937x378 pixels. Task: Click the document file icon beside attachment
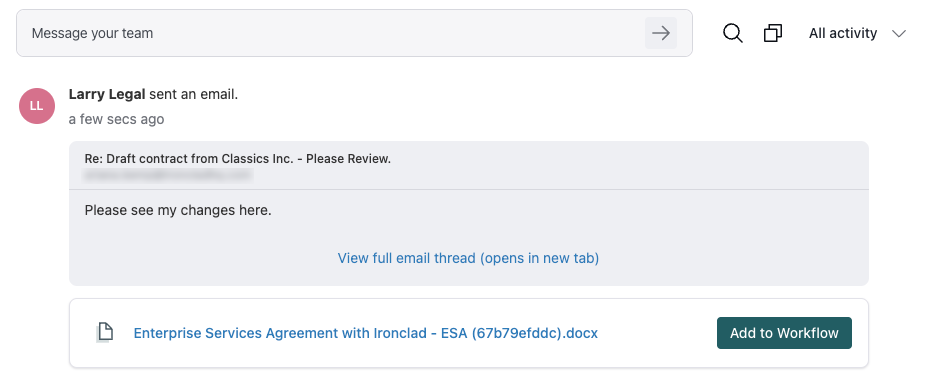[105, 333]
